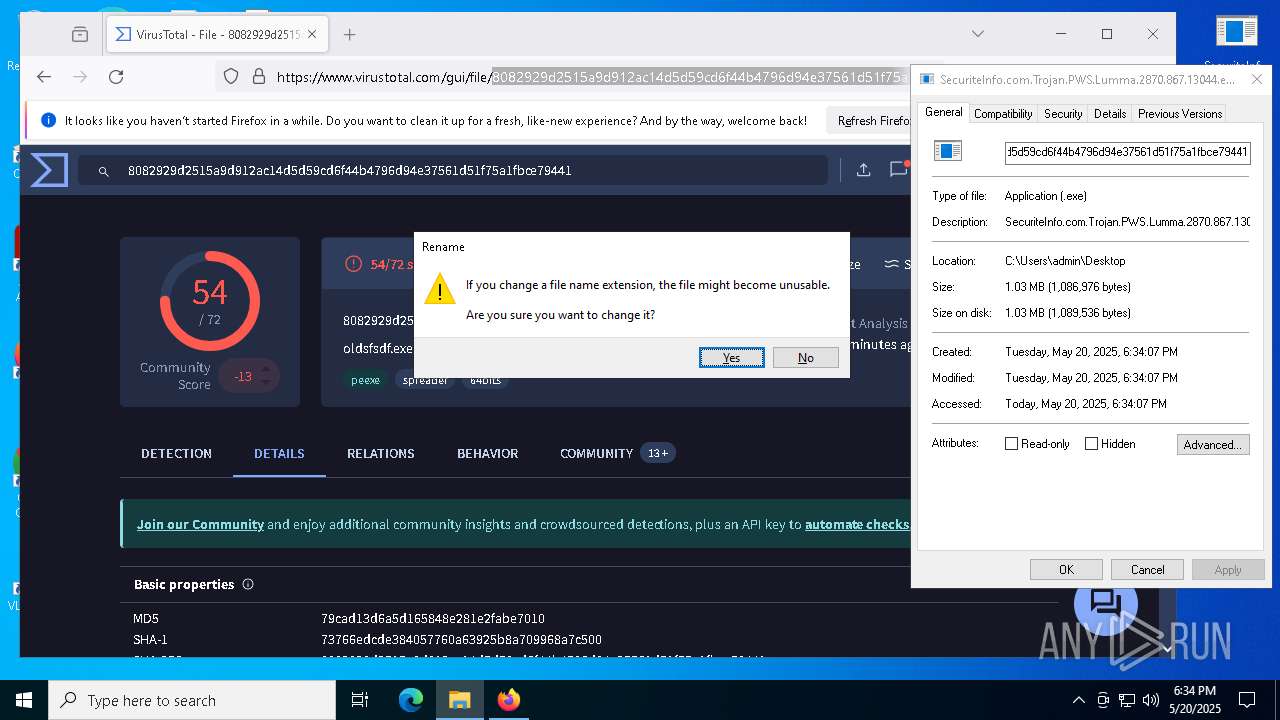1280x720 pixels.
Task: Open the General tab in Properties
Action: coord(943,112)
